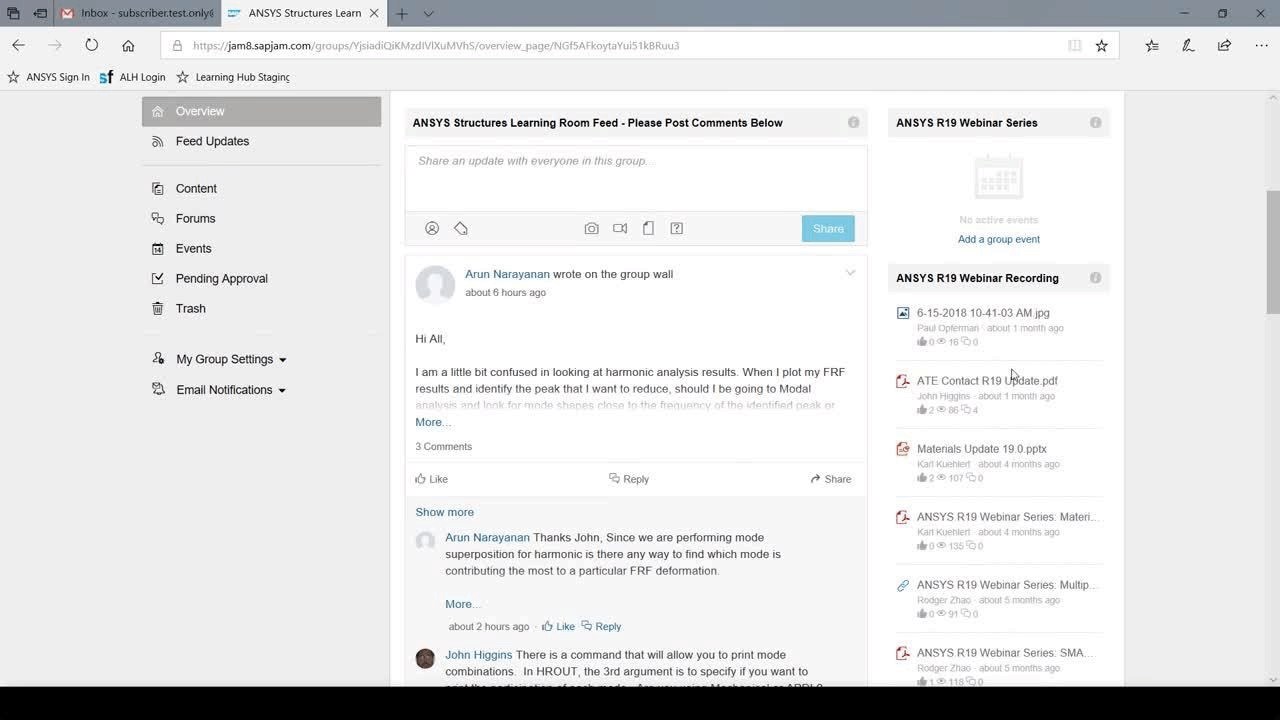This screenshot has width=1280, height=720.
Task: Open ALH Login bookmark
Action: [x=132, y=77]
